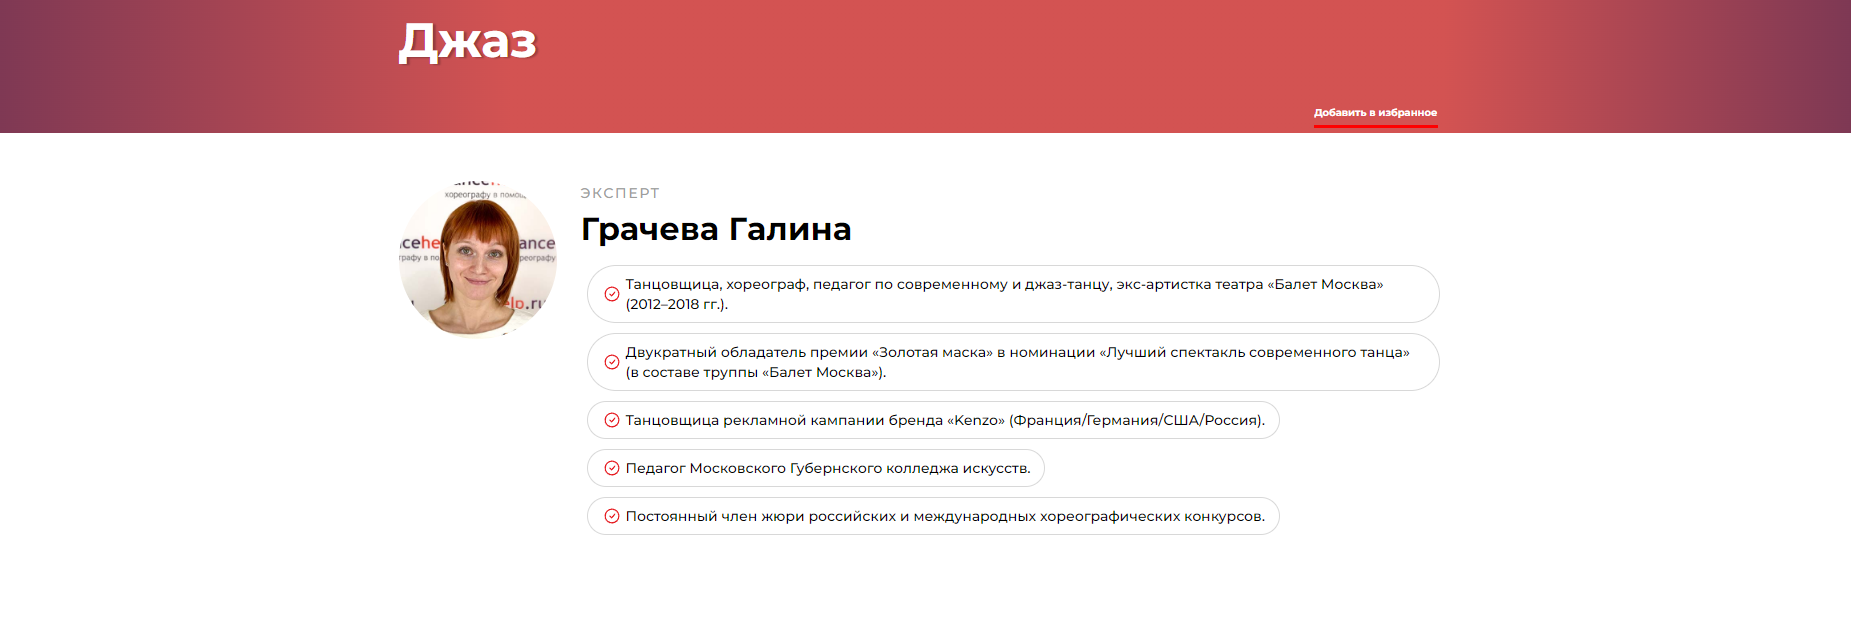
Task: Click the "Добавить в избранное" link
Action: [x=1375, y=113]
